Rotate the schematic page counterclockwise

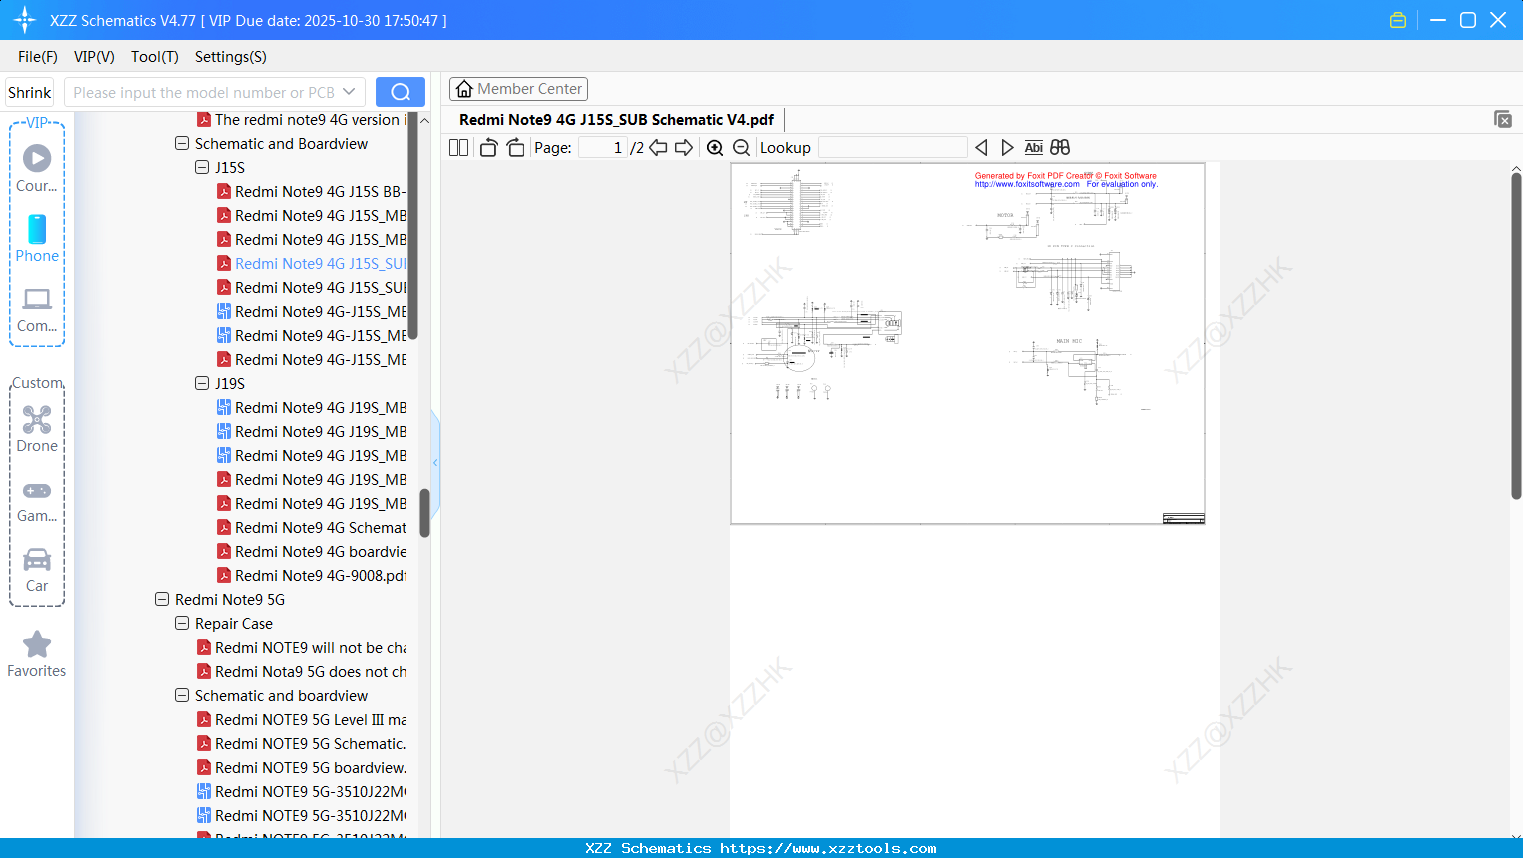pos(487,147)
